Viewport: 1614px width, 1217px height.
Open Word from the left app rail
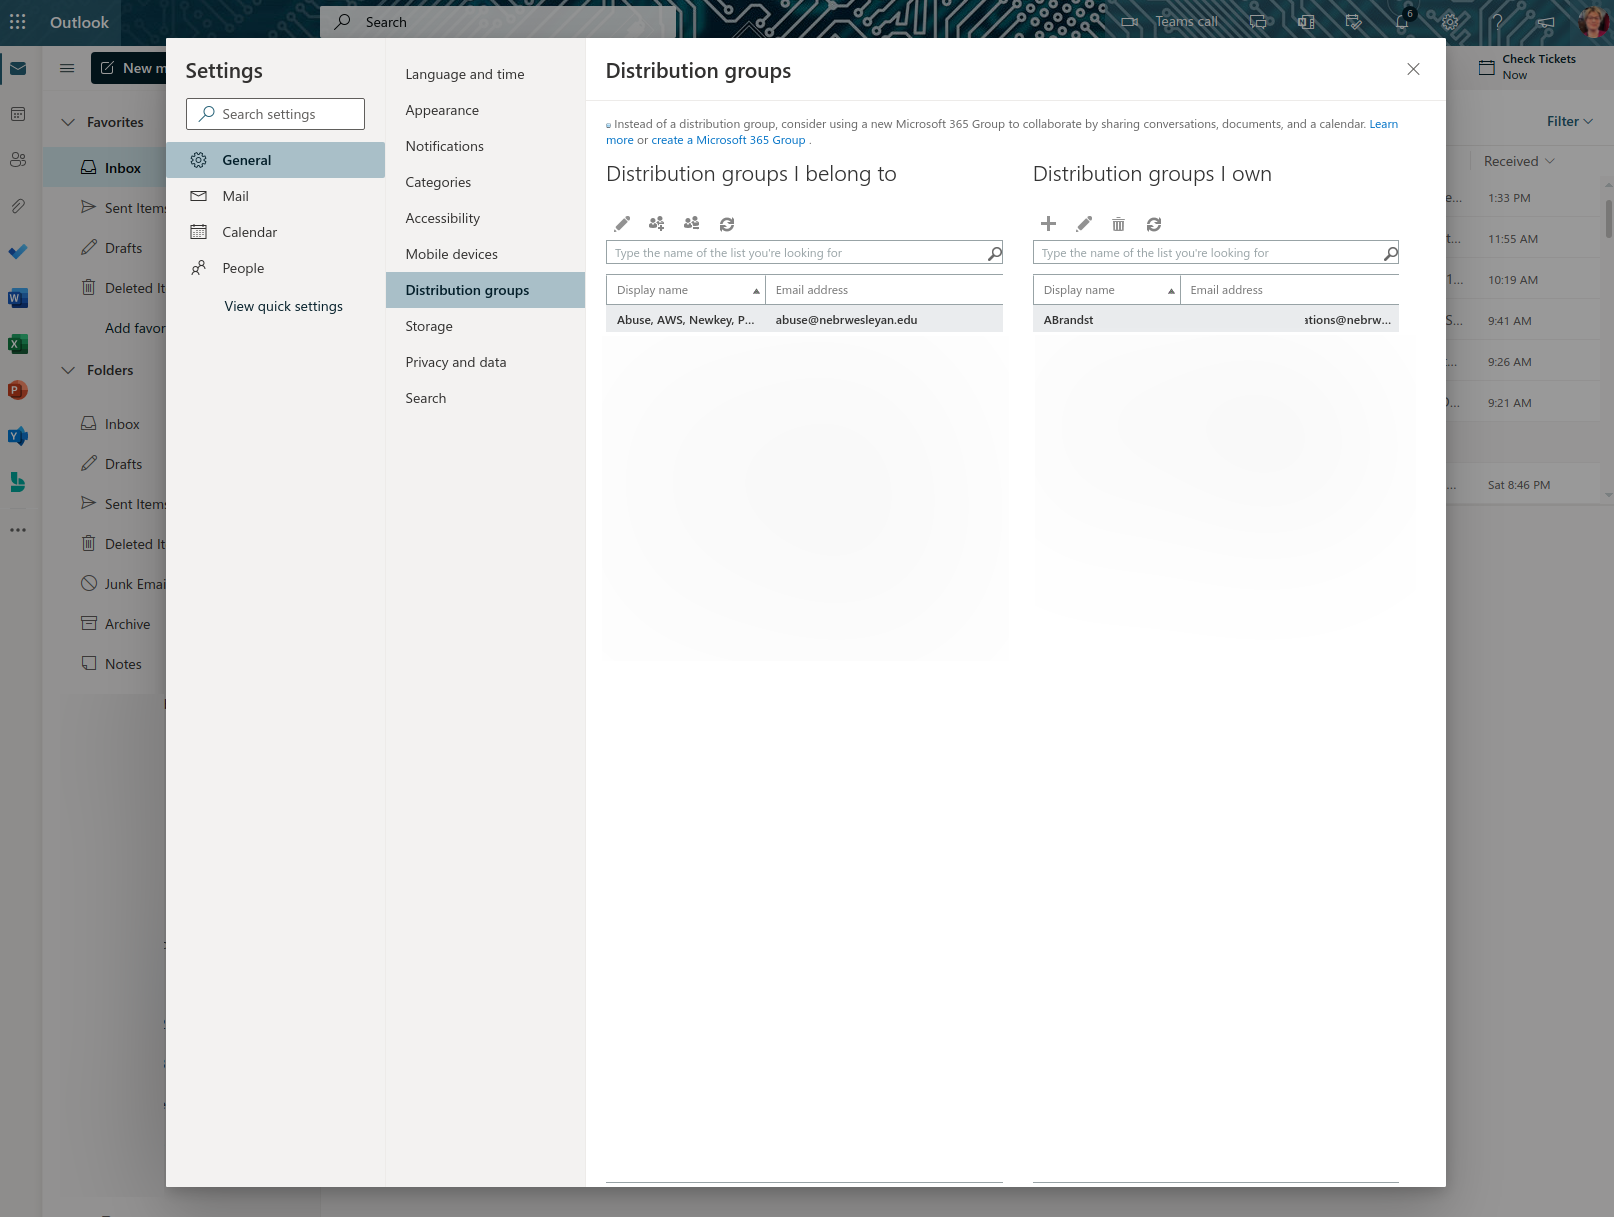click(x=17, y=298)
